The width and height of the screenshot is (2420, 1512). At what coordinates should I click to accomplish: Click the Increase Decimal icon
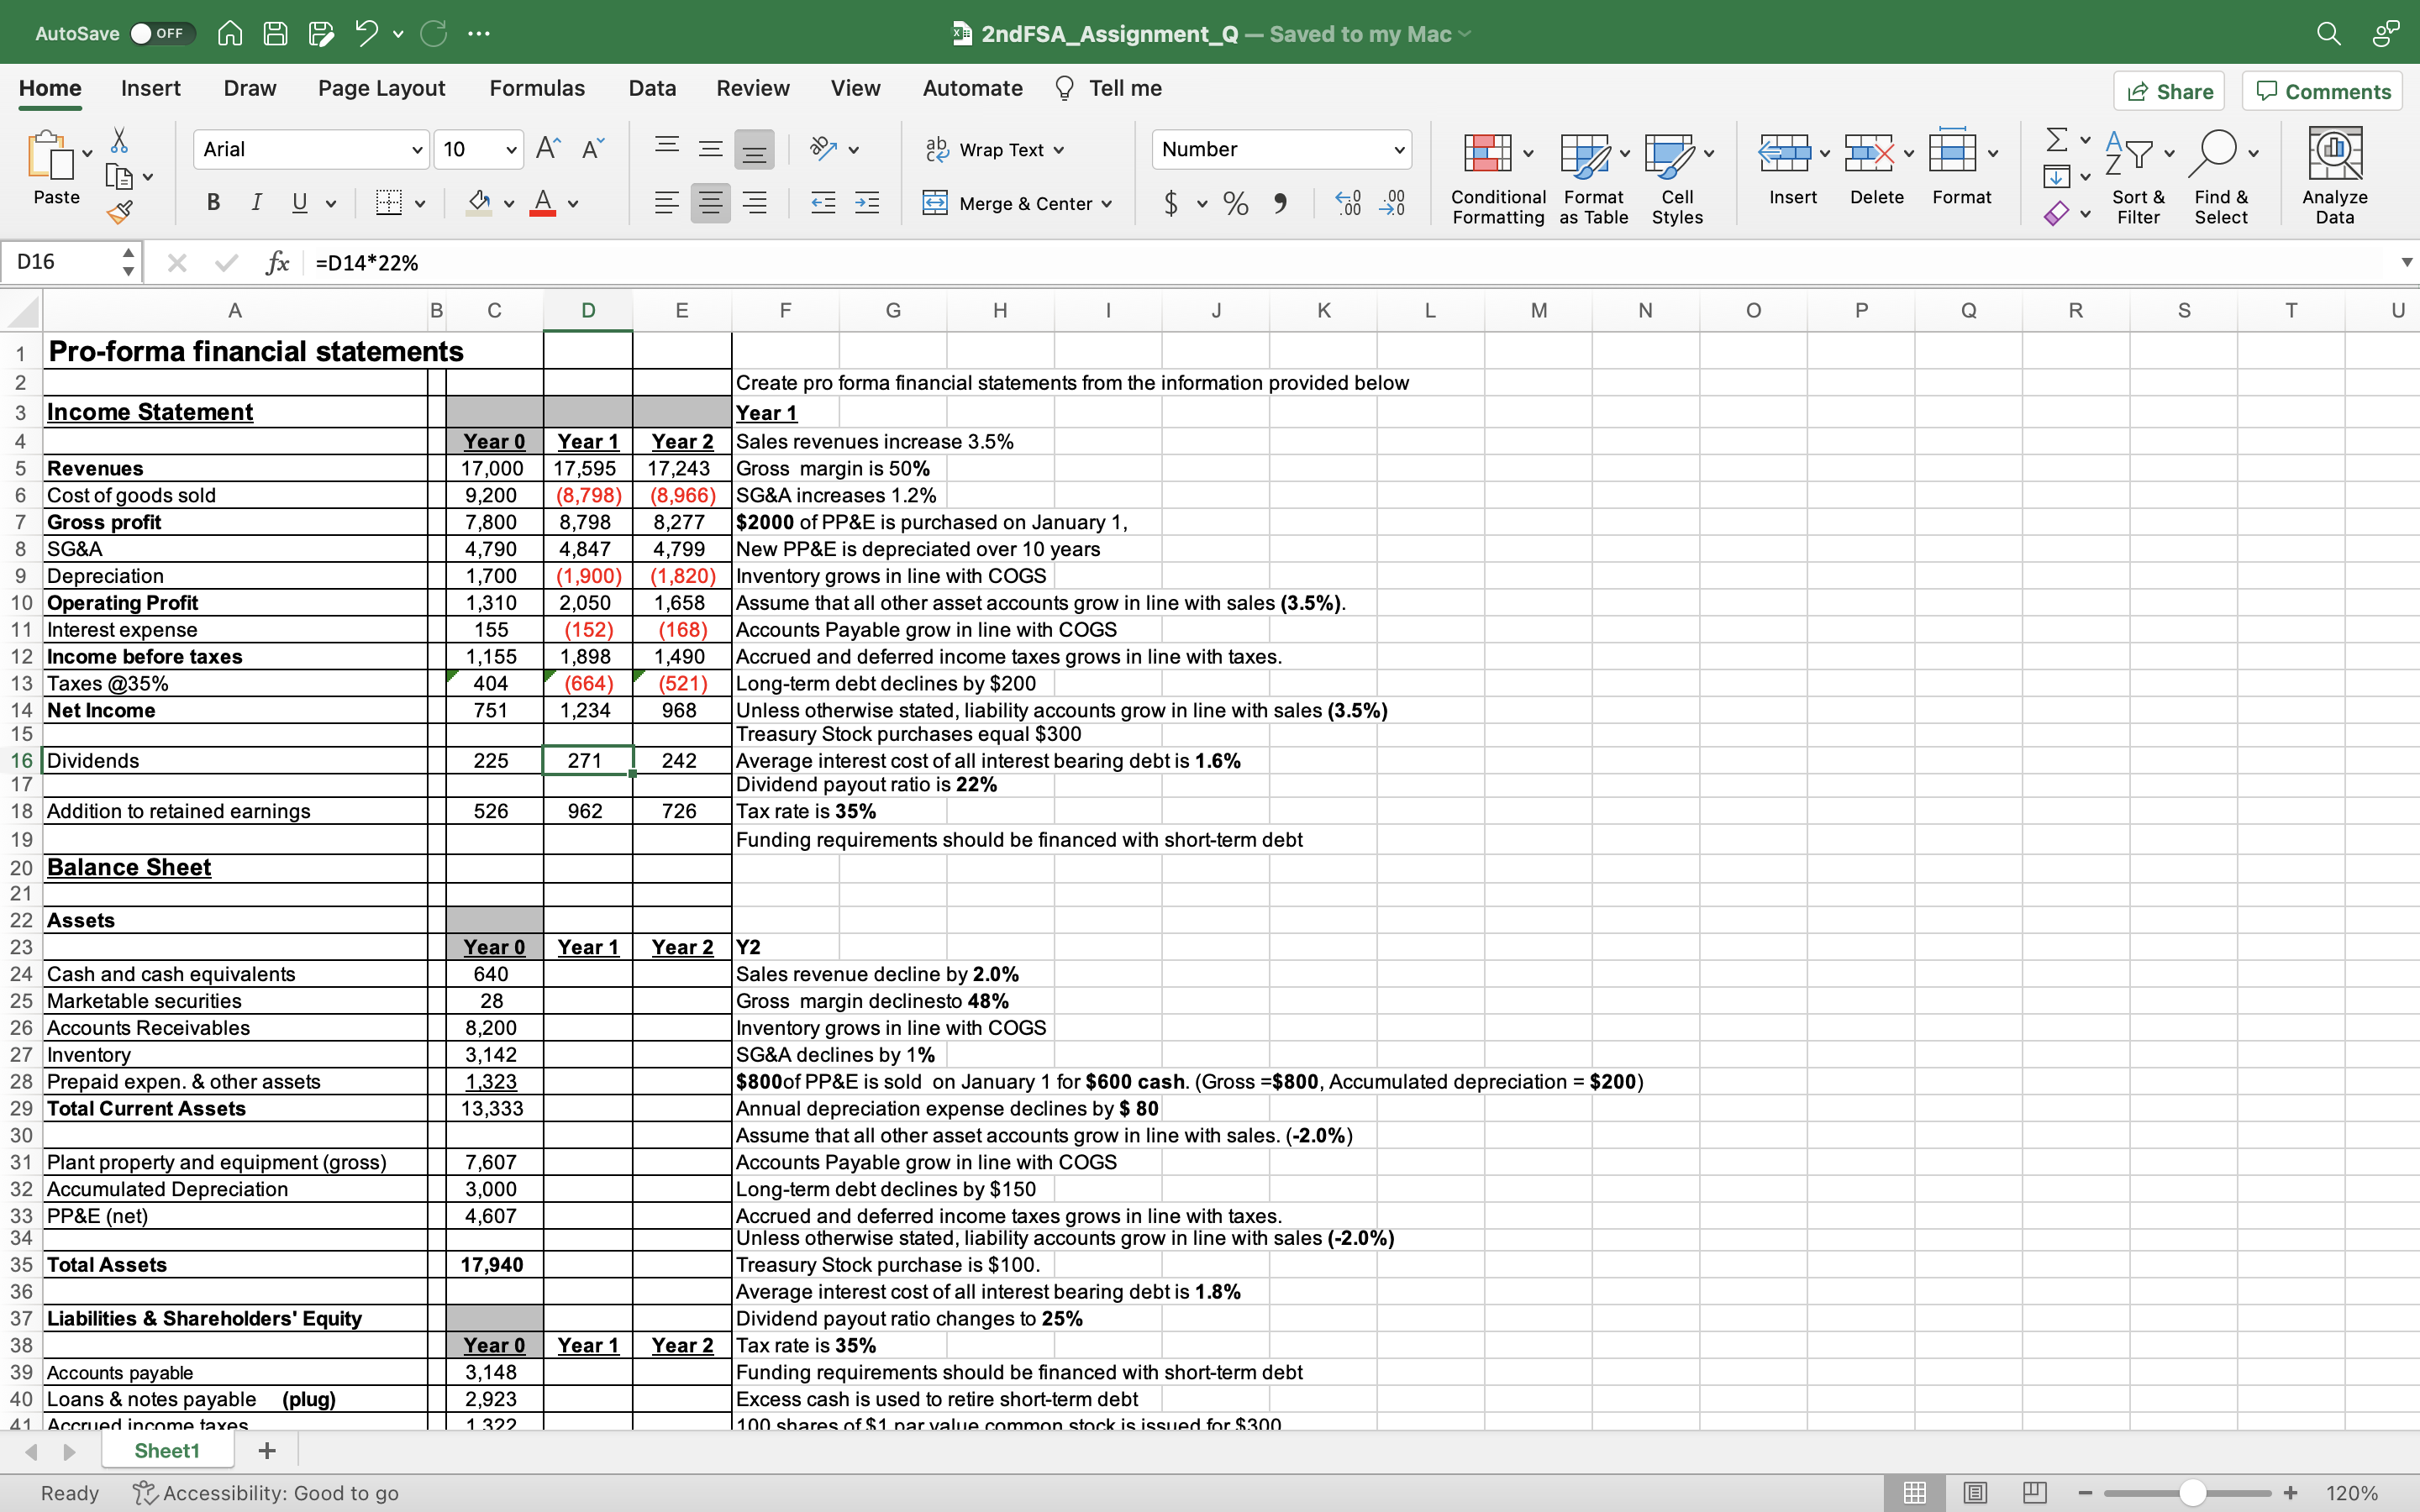coord(1348,203)
